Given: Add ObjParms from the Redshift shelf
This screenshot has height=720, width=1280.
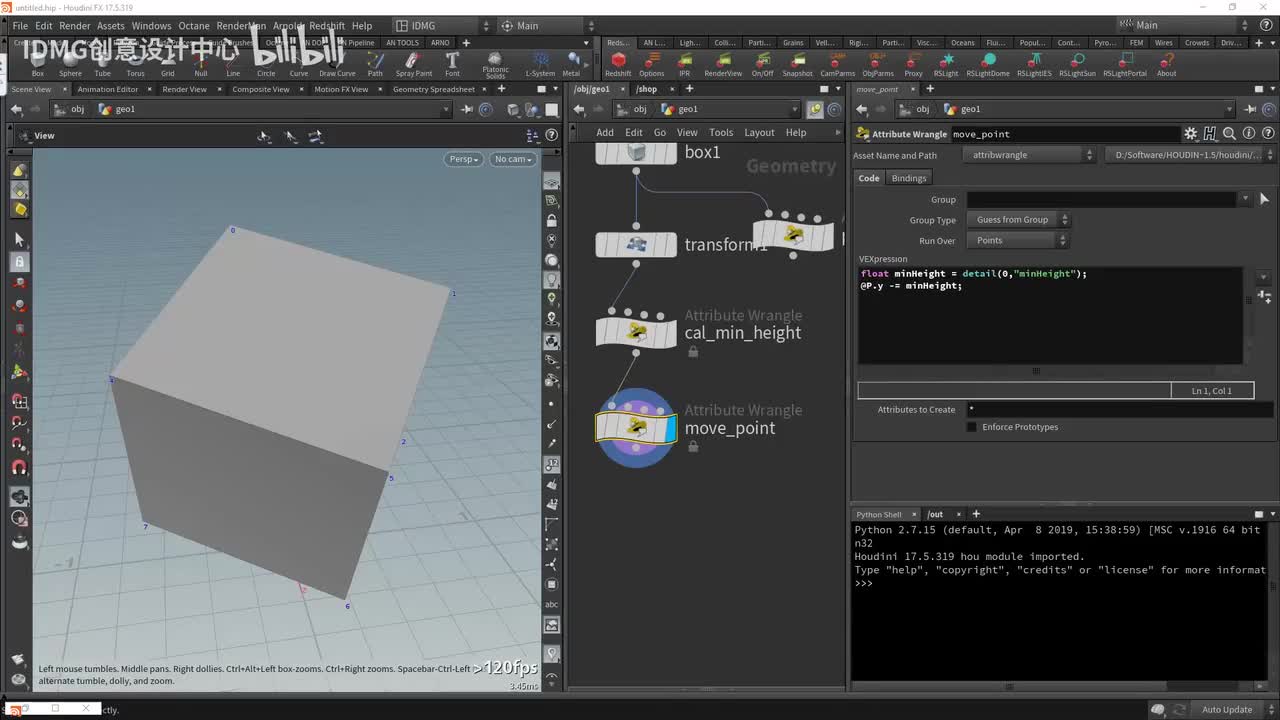Looking at the screenshot, I should [878, 66].
